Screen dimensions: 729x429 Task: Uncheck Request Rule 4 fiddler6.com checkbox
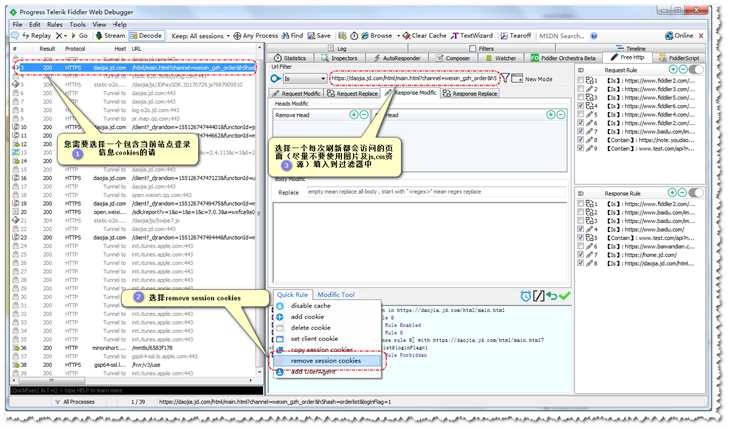(x=580, y=106)
